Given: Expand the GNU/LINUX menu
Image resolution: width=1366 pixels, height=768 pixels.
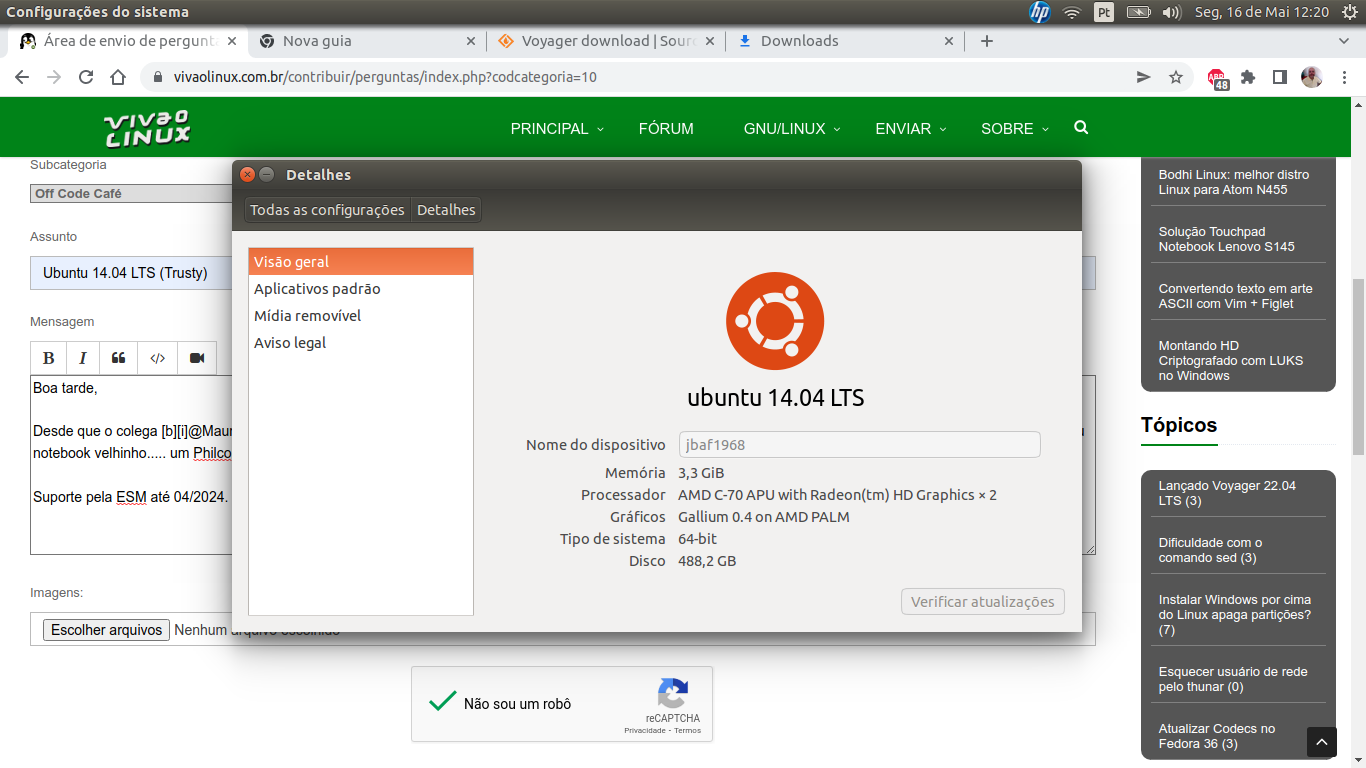Looking at the screenshot, I should click(x=792, y=128).
